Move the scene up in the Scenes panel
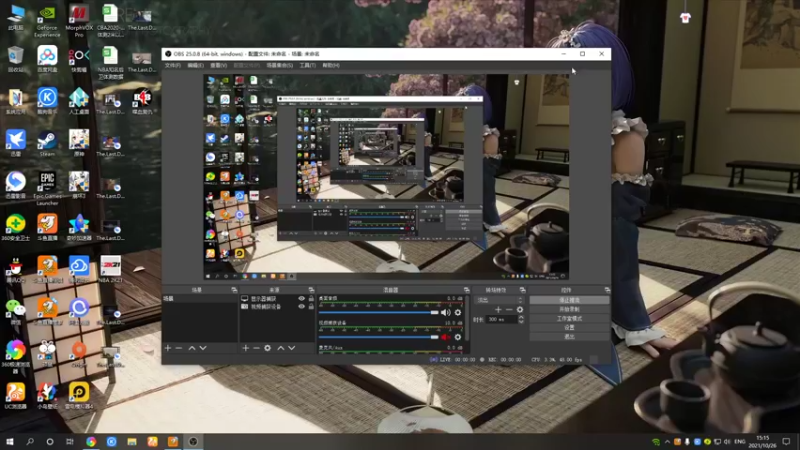 192,348
